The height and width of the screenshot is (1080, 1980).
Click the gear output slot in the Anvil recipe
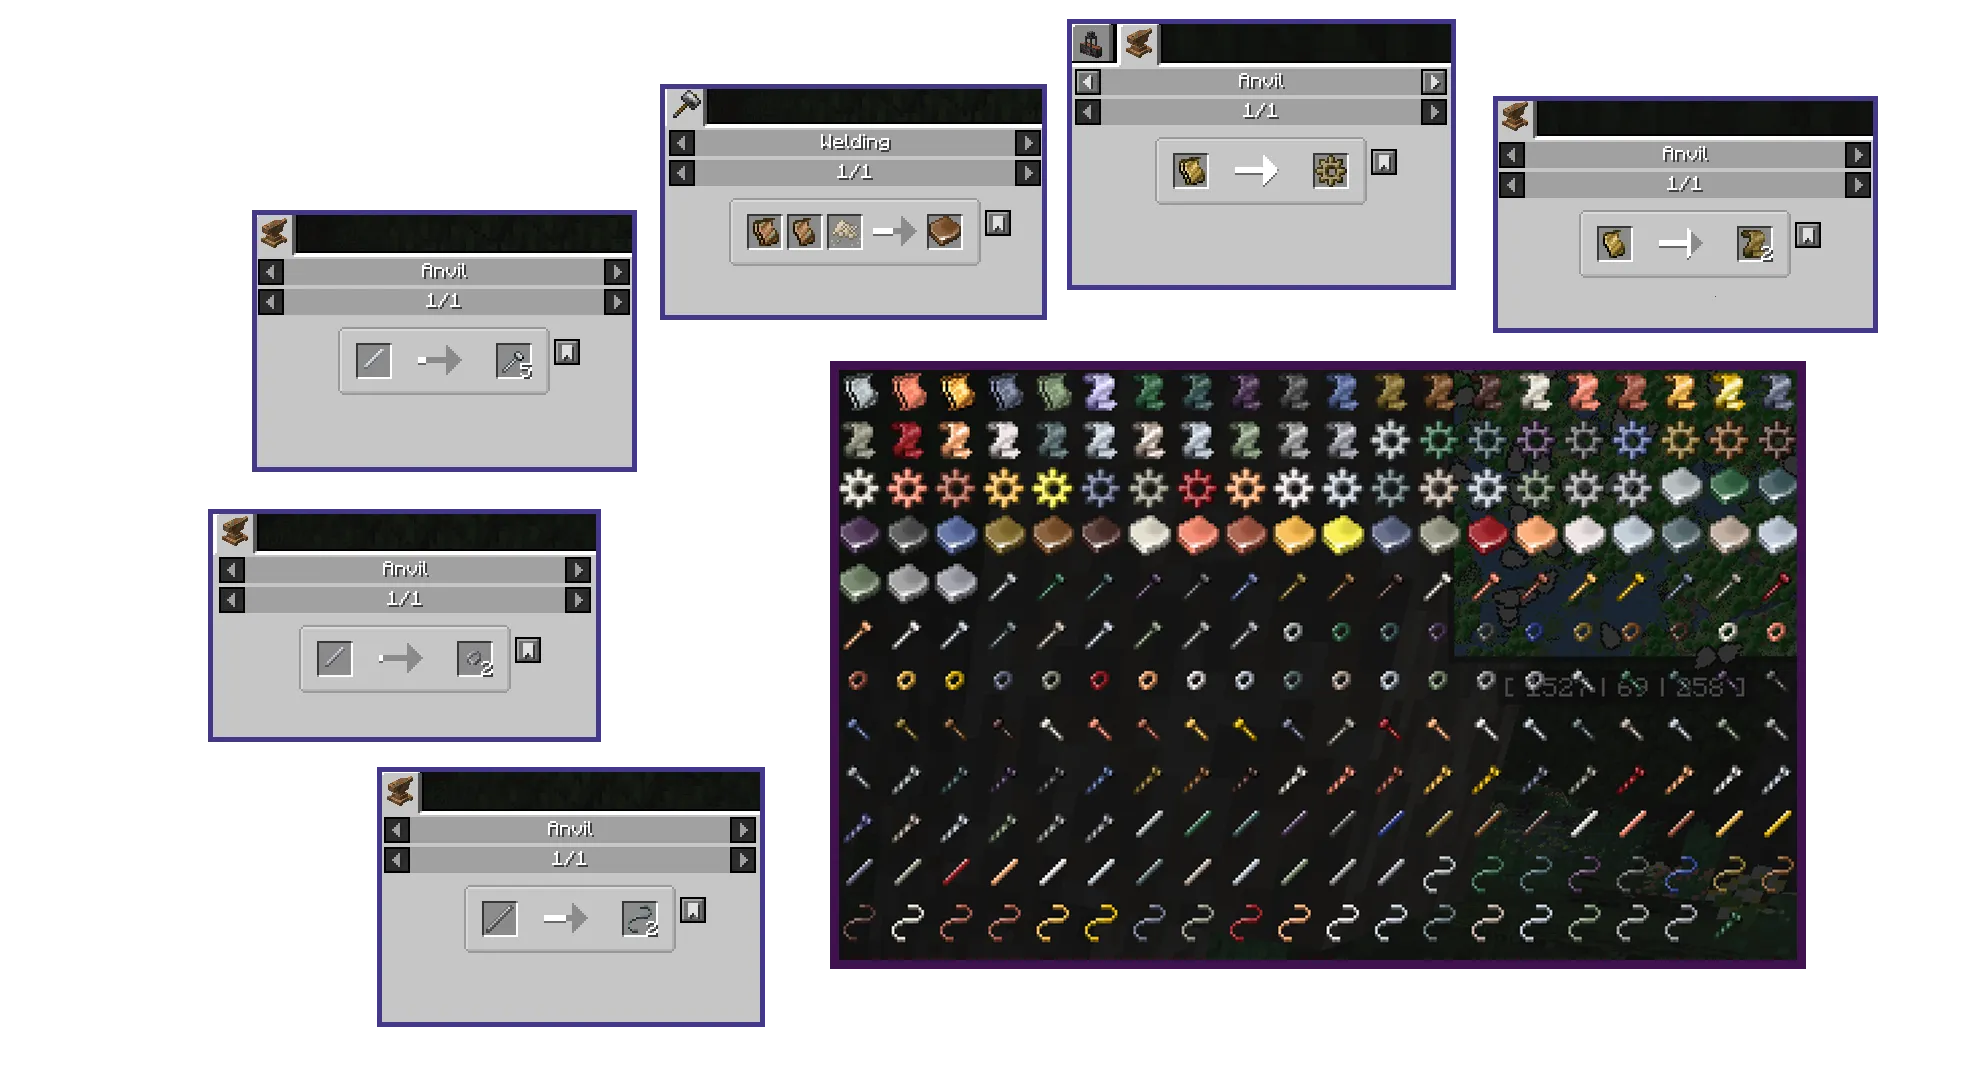[x=1330, y=171]
